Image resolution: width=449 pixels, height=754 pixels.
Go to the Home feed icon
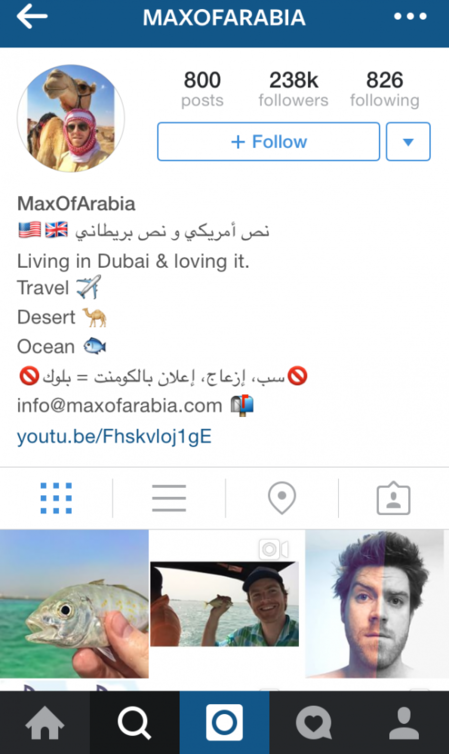(x=45, y=723)
